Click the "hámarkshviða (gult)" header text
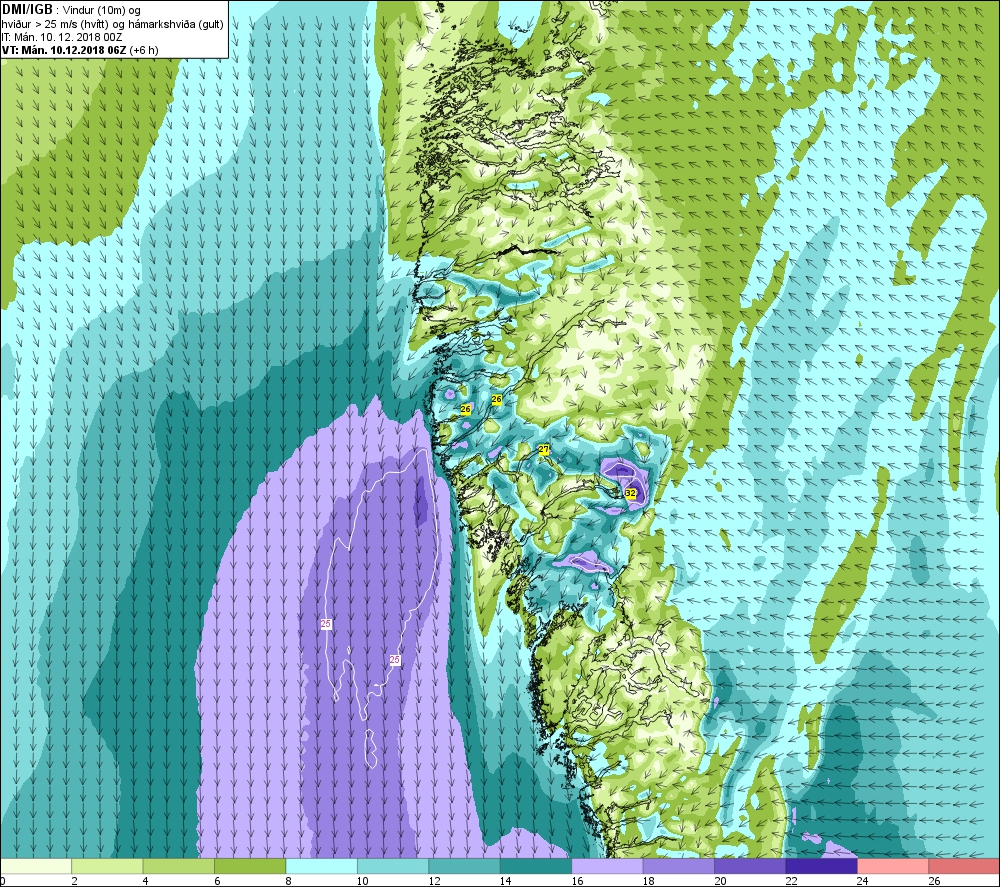 point(175,24)
